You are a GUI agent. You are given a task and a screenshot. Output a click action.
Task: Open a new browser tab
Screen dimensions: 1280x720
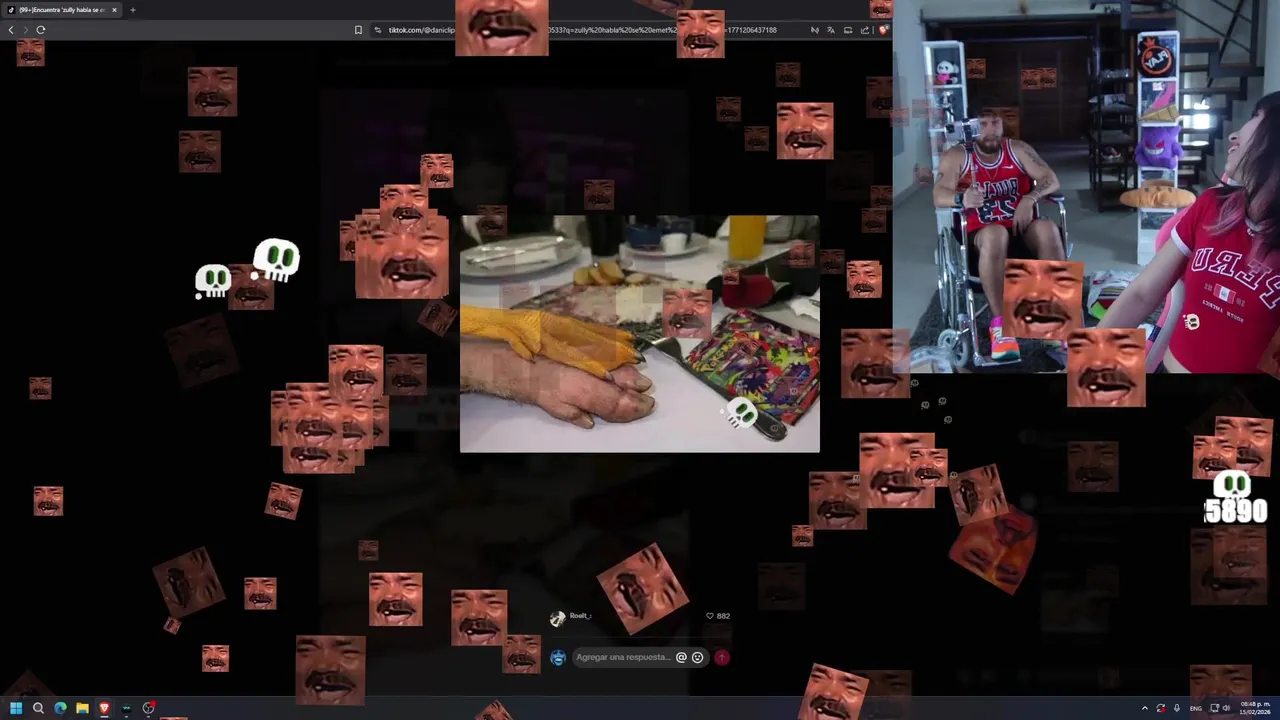click(132, 10)
